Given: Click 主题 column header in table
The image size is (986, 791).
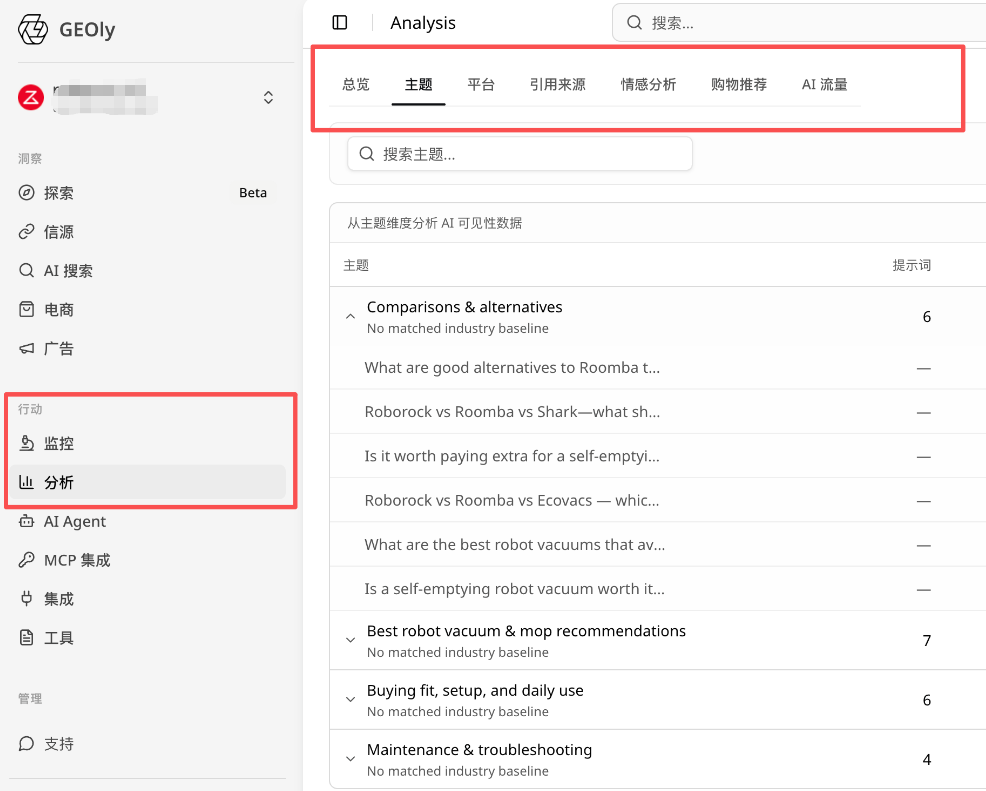Looking at the screenshot, I should tap(356, 265).
